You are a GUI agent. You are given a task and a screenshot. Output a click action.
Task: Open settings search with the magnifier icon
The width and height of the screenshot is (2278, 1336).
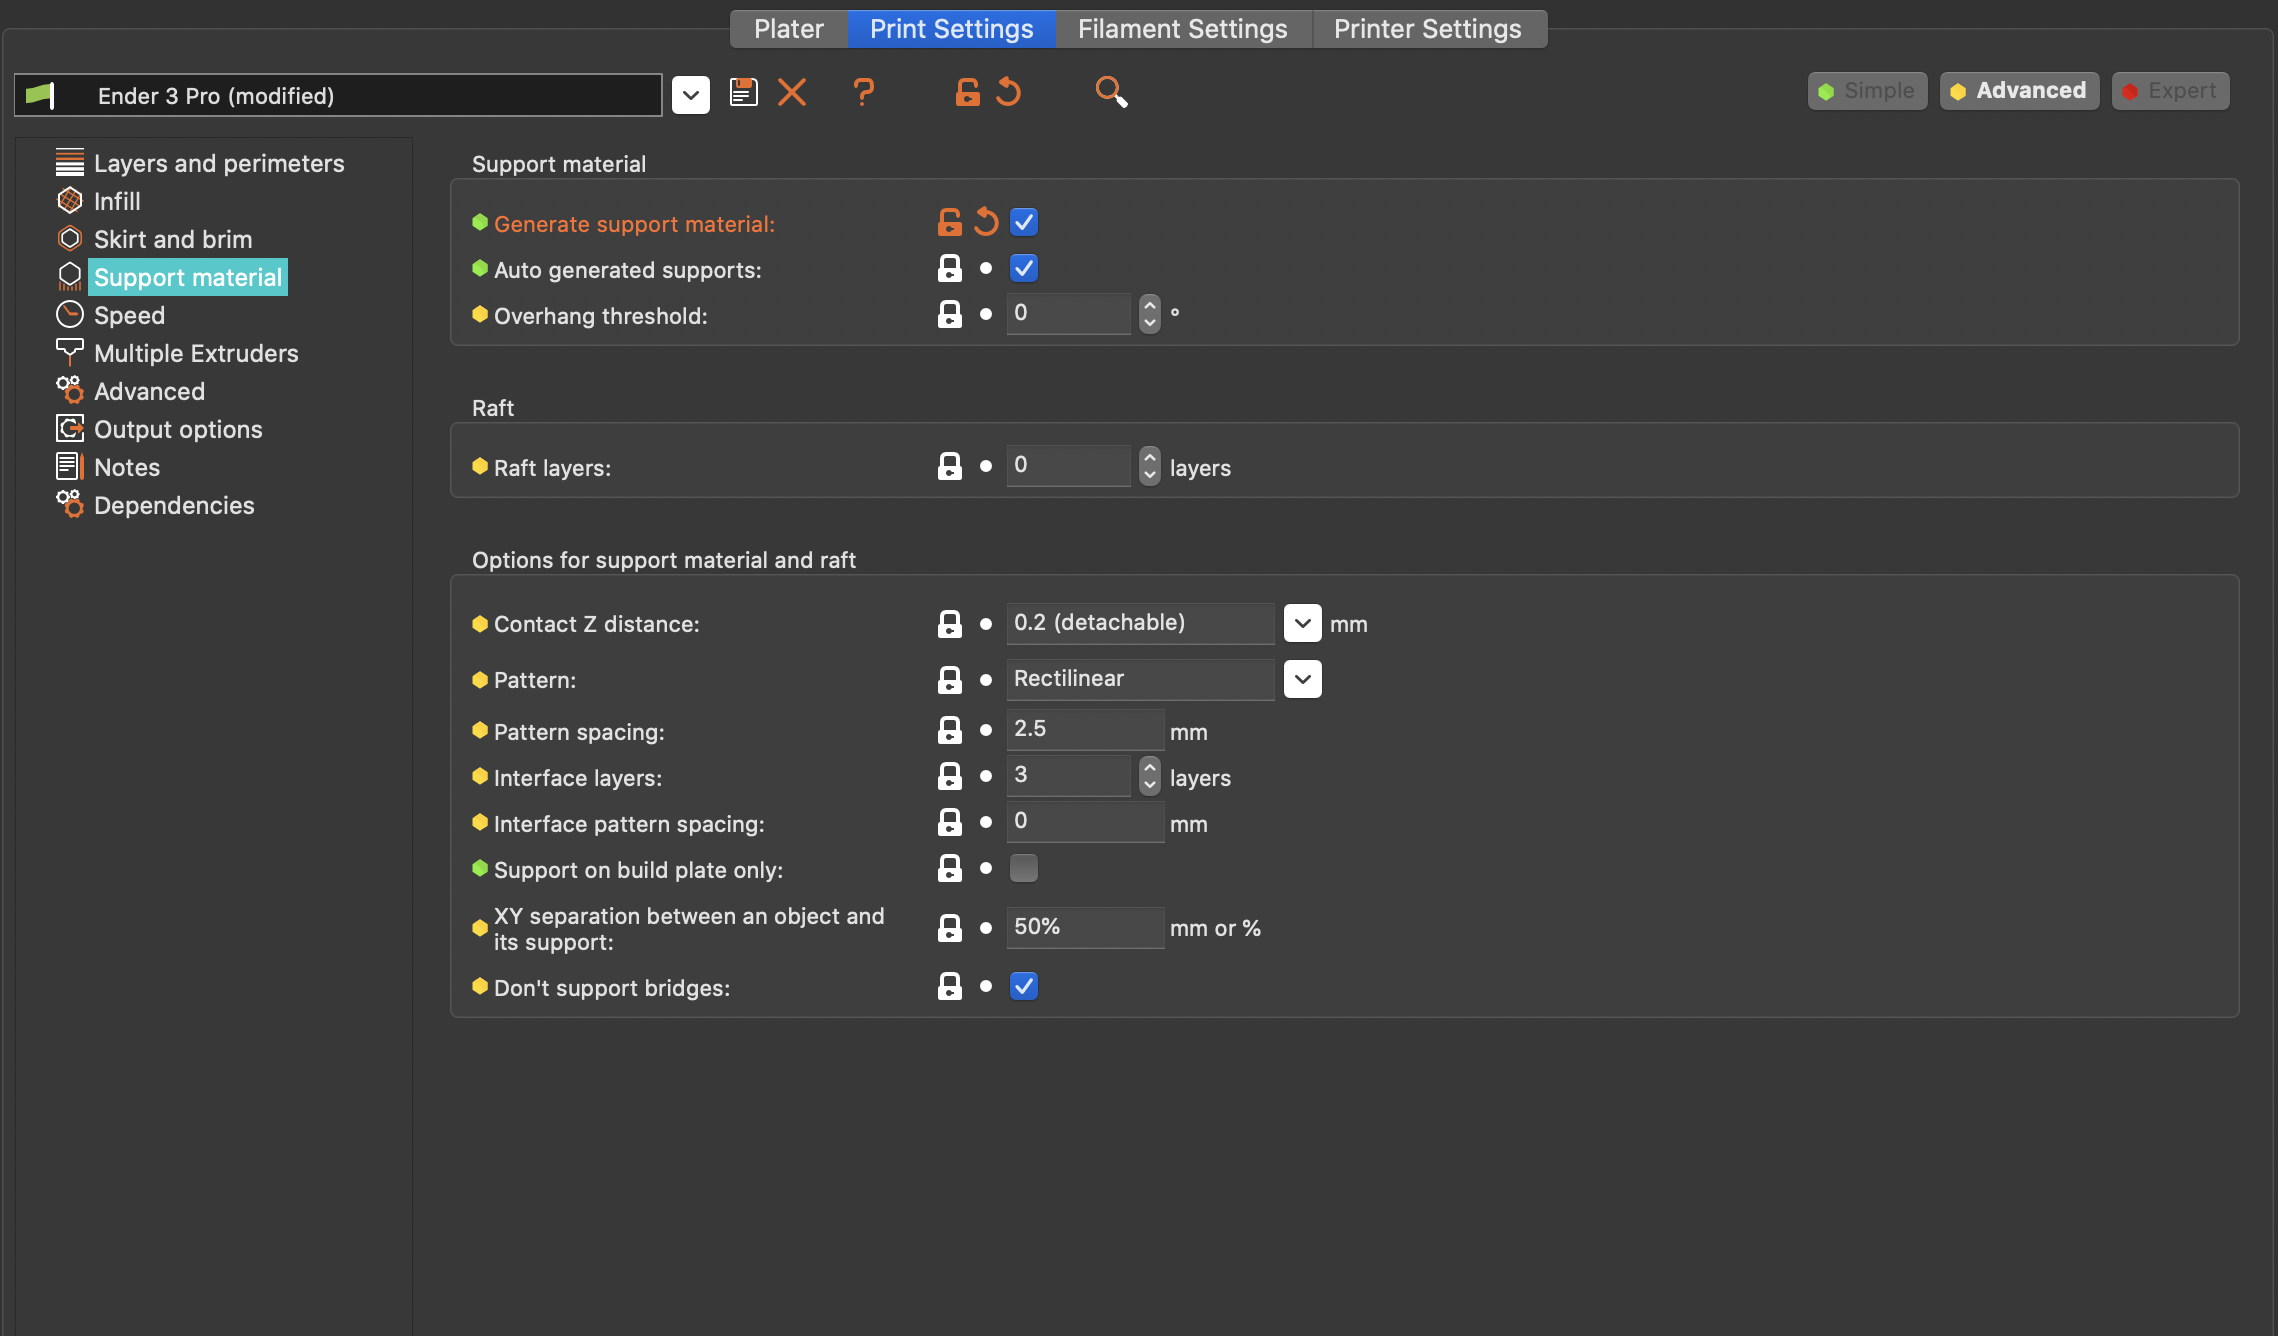[1112, 92]
